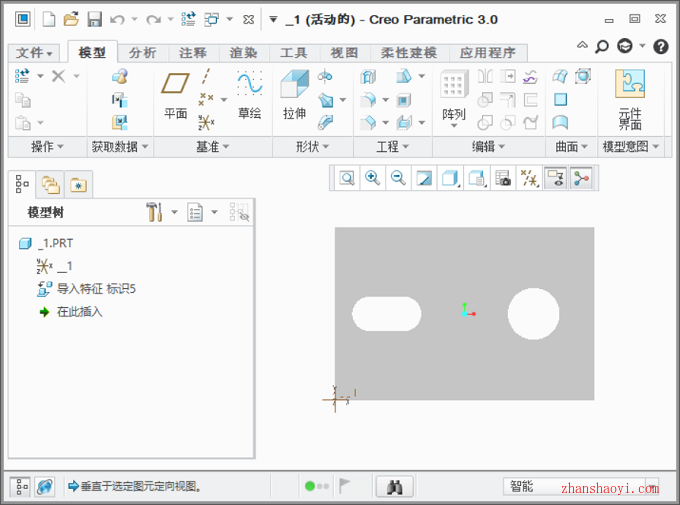Switch to the 视图 tab
680x505 pixels.
coord(344,53)
